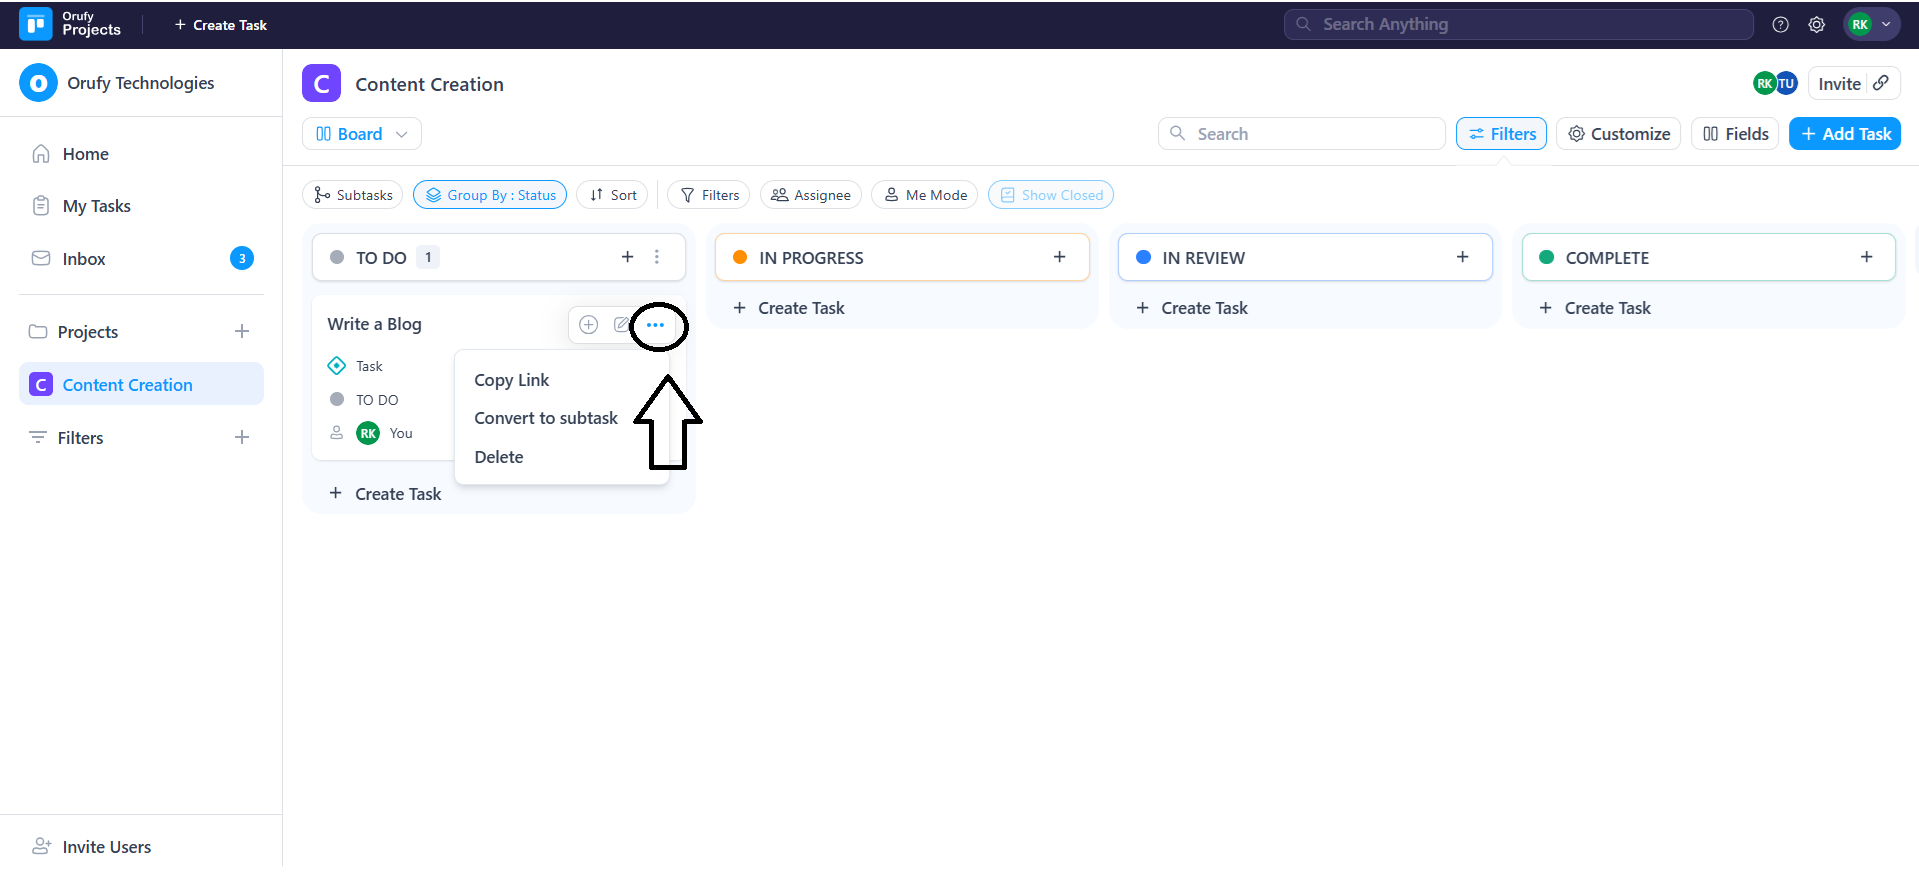Open the TO DO column vertical dots menu
Viewport: 1919px width, 875px height.
pos(657,257)
